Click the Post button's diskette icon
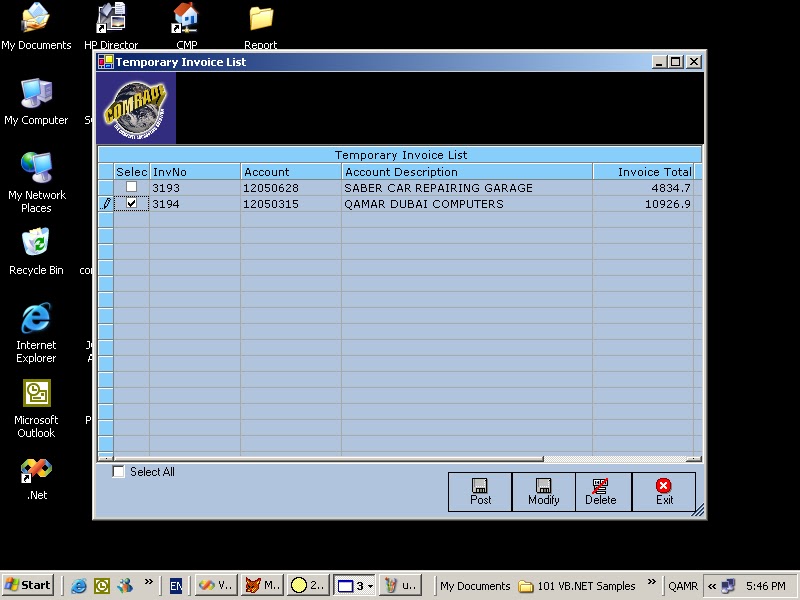This screenshot has width=800, height=600. (479, 485)
